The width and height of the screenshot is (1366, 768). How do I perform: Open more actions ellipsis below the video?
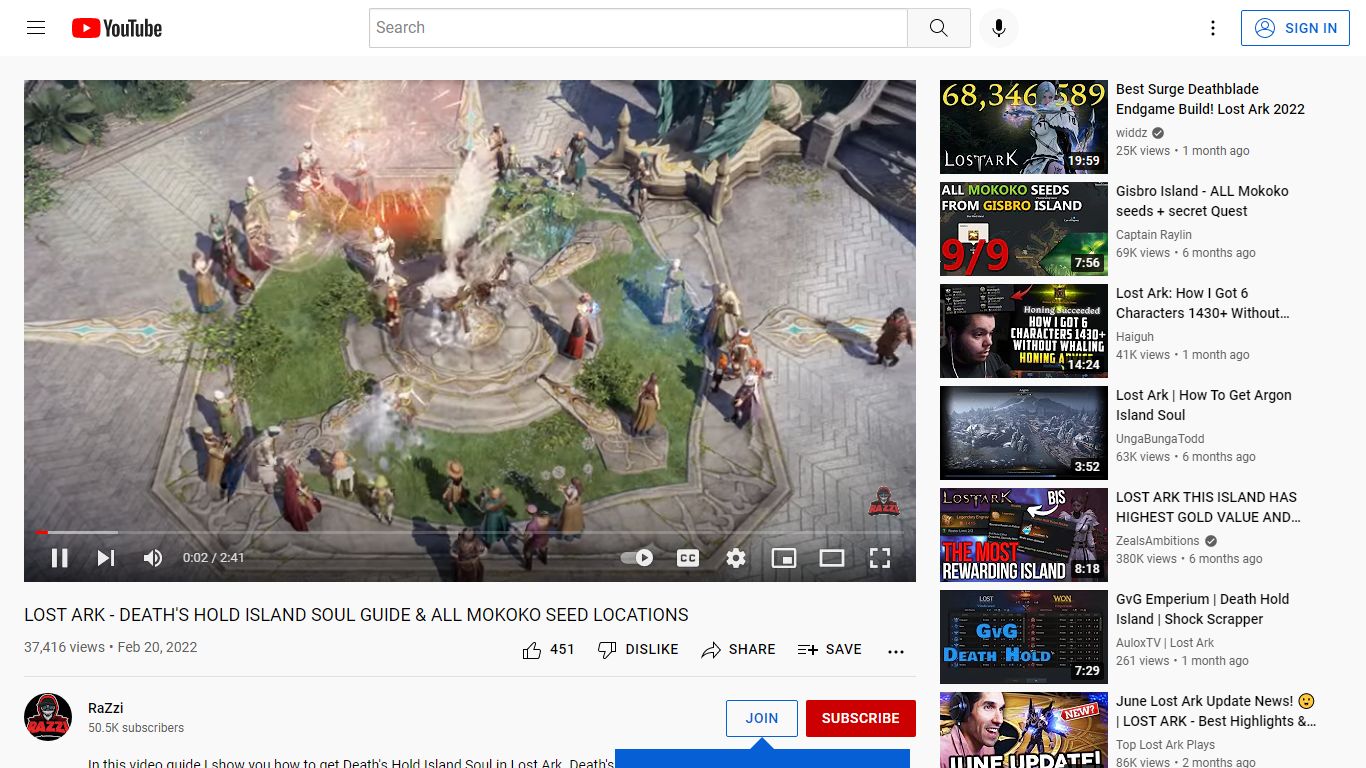click(896, 651)
